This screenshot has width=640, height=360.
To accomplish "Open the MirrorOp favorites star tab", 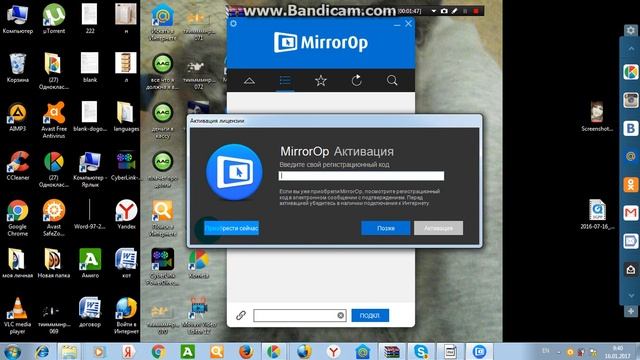I will pyautogui.click(x=321, y=80).
